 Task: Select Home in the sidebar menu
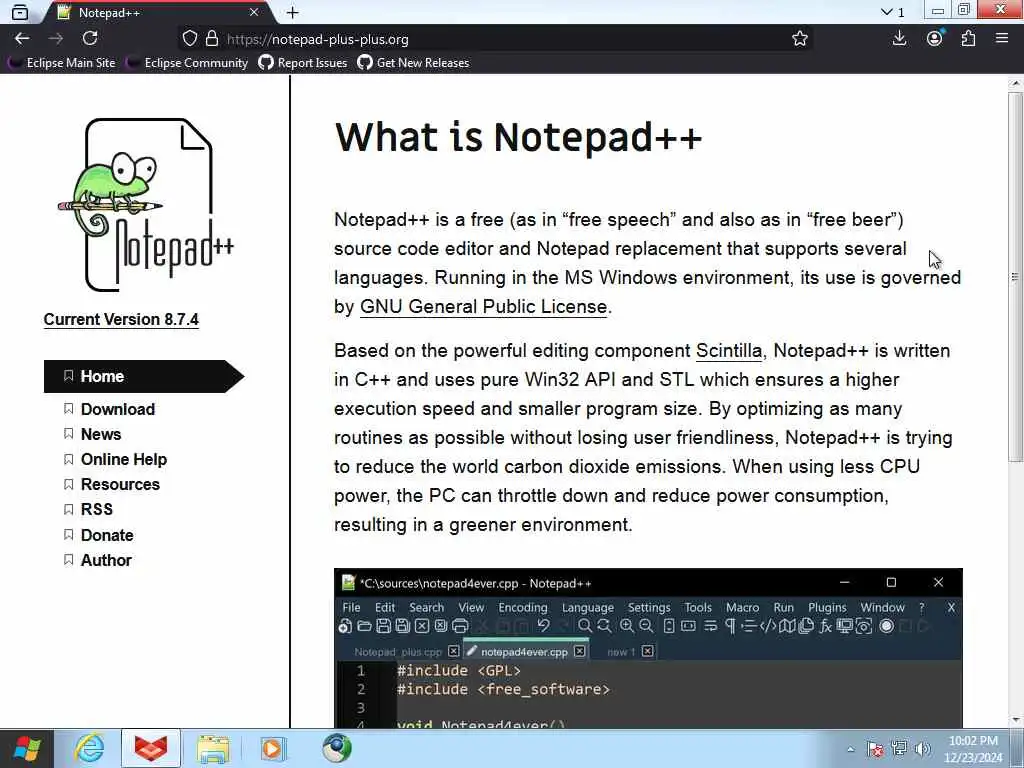click(144, 376)
